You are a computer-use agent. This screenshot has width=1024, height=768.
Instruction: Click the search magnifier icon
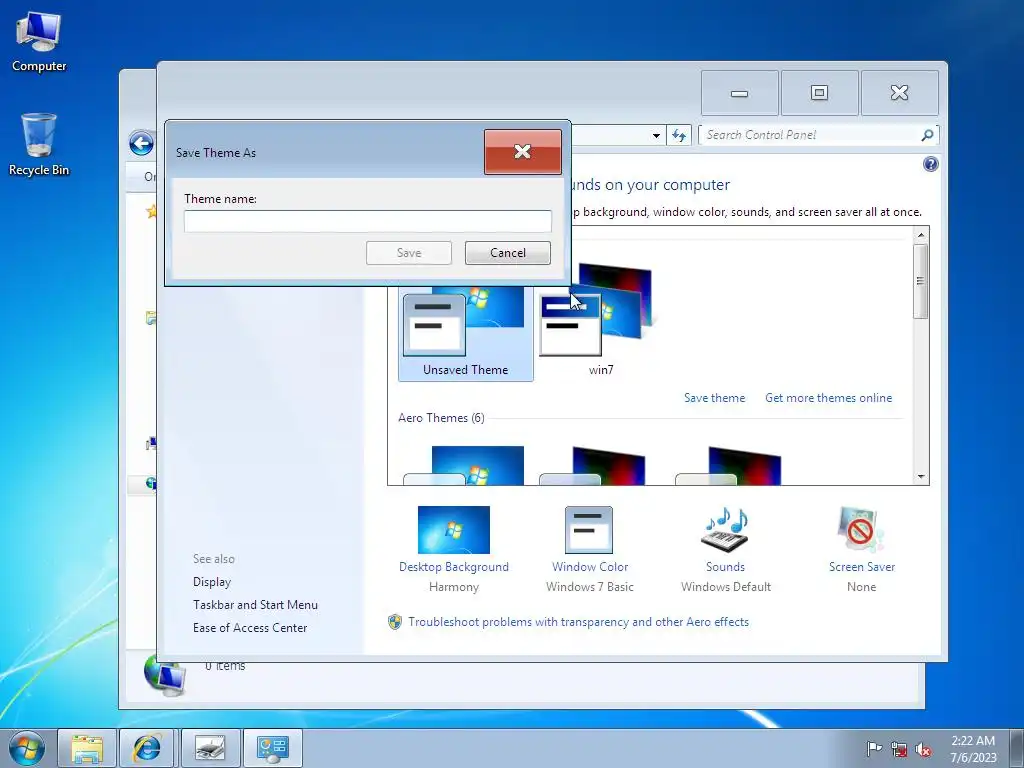[927, 135]
